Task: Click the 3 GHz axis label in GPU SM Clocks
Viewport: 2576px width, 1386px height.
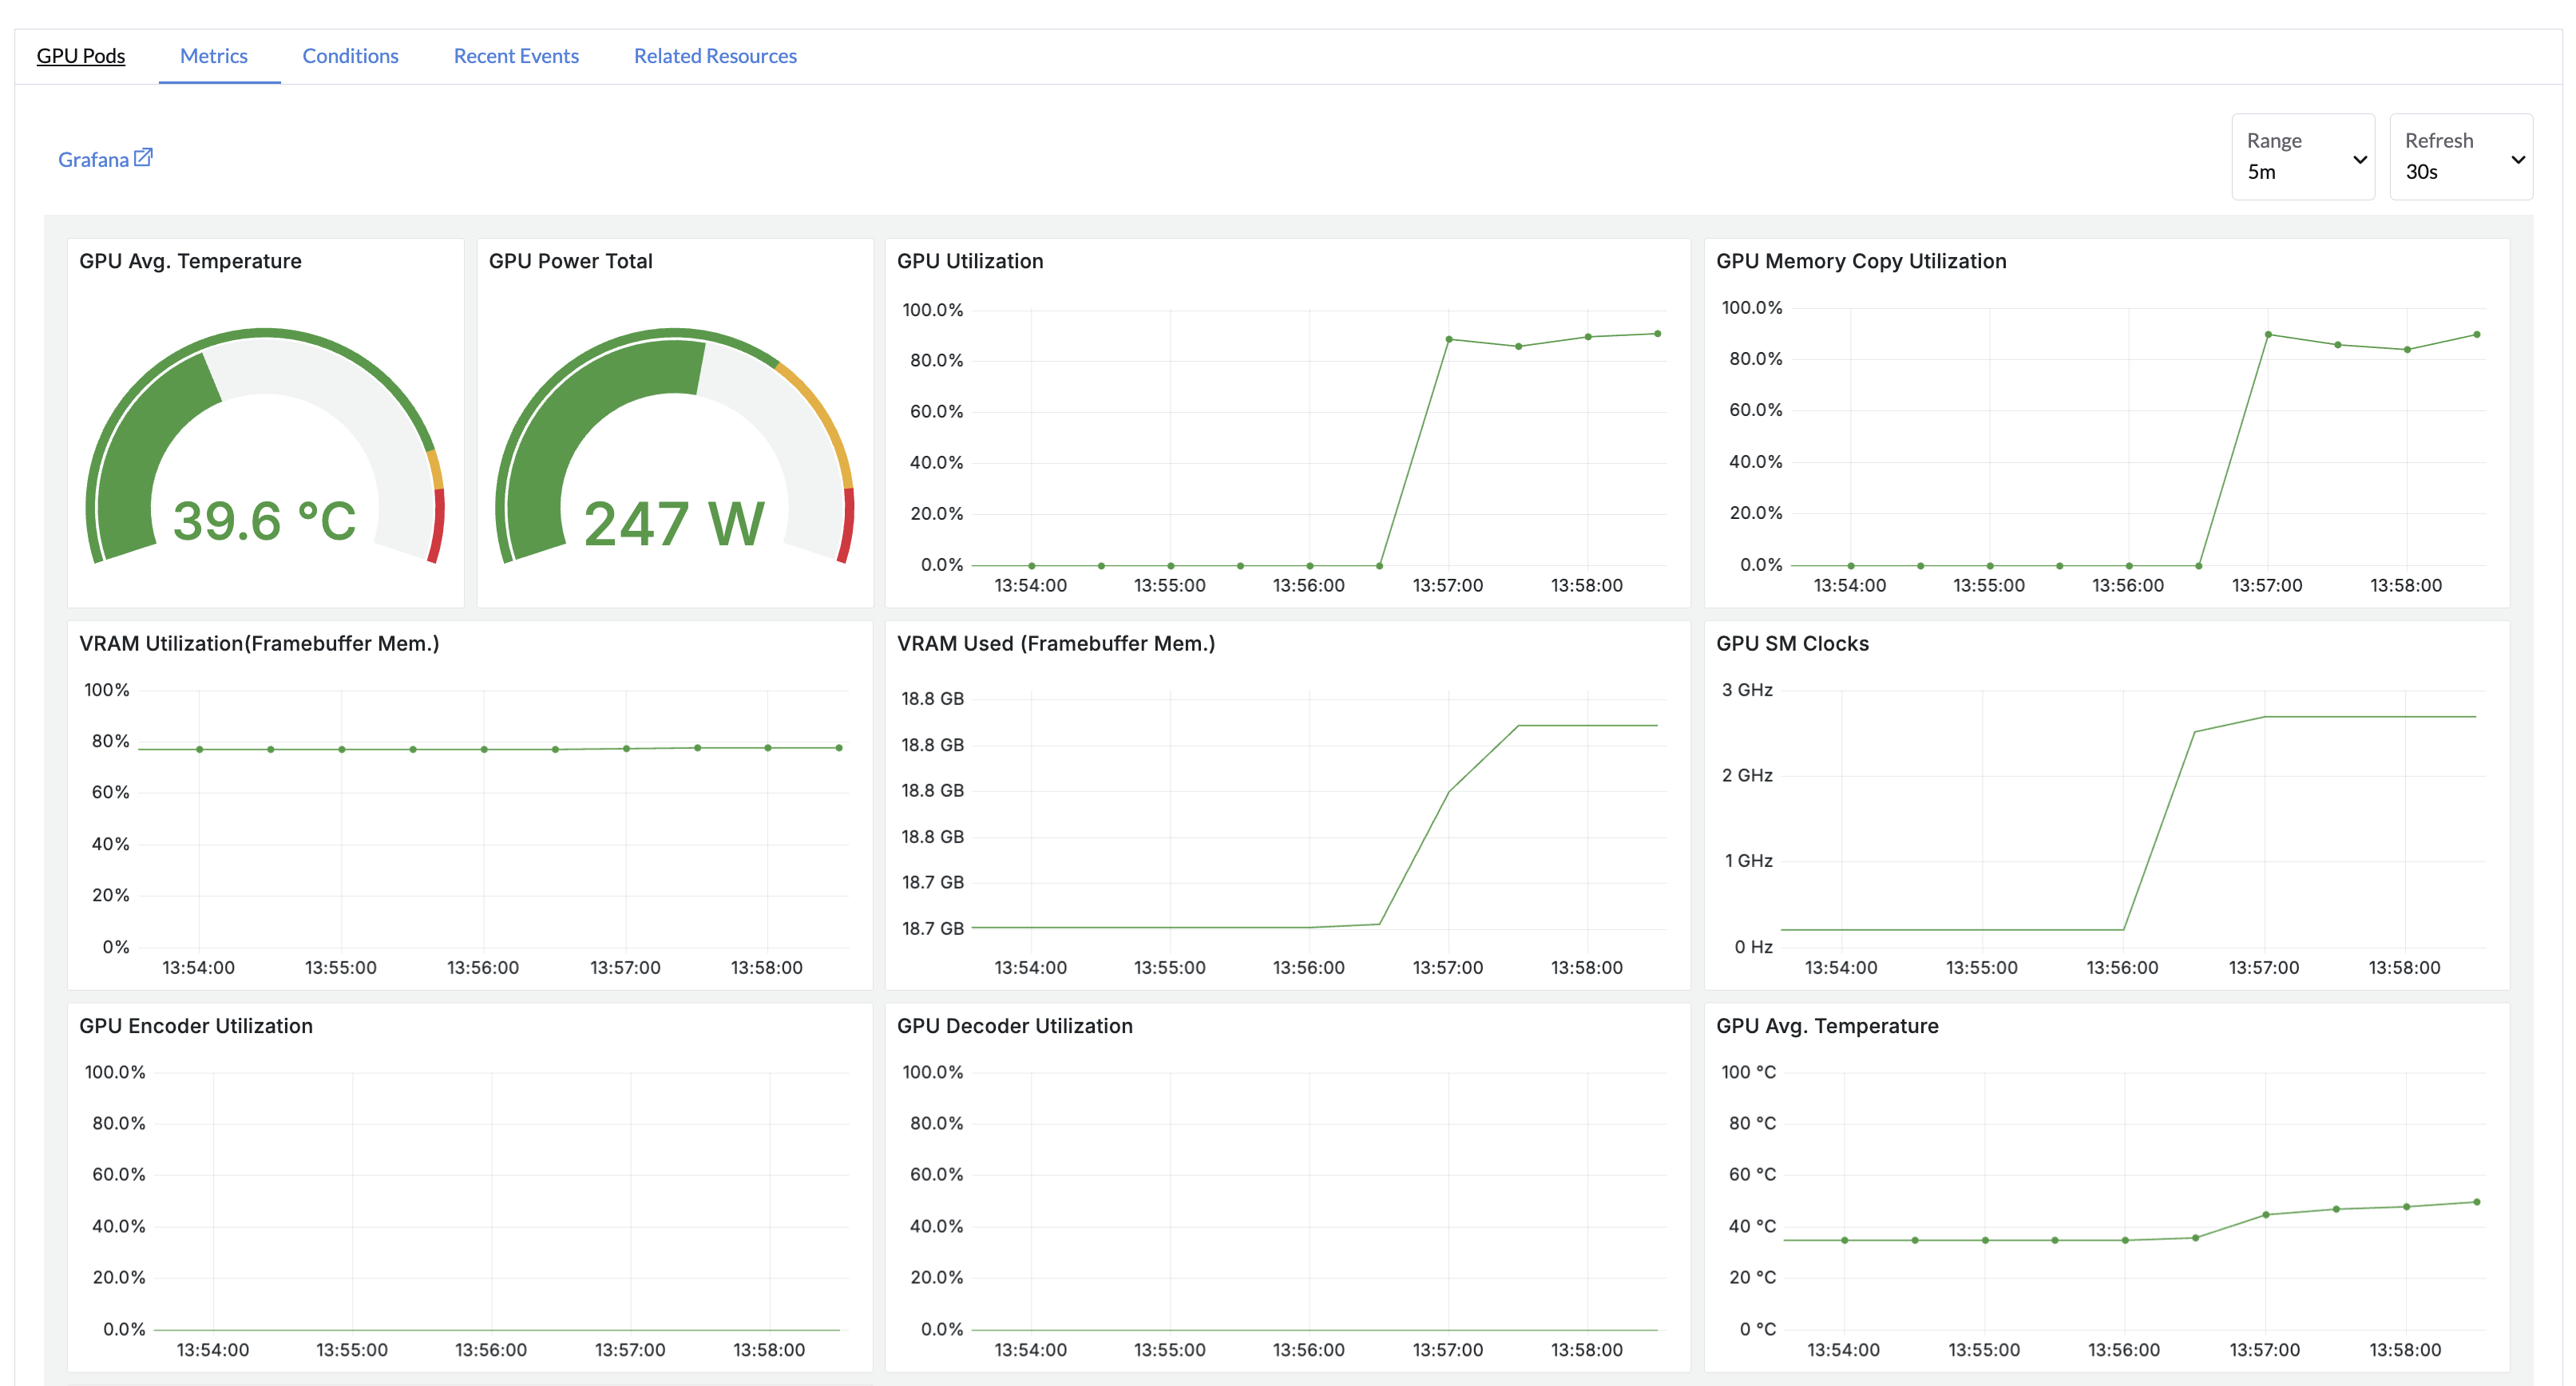Action: [1747, 690]
